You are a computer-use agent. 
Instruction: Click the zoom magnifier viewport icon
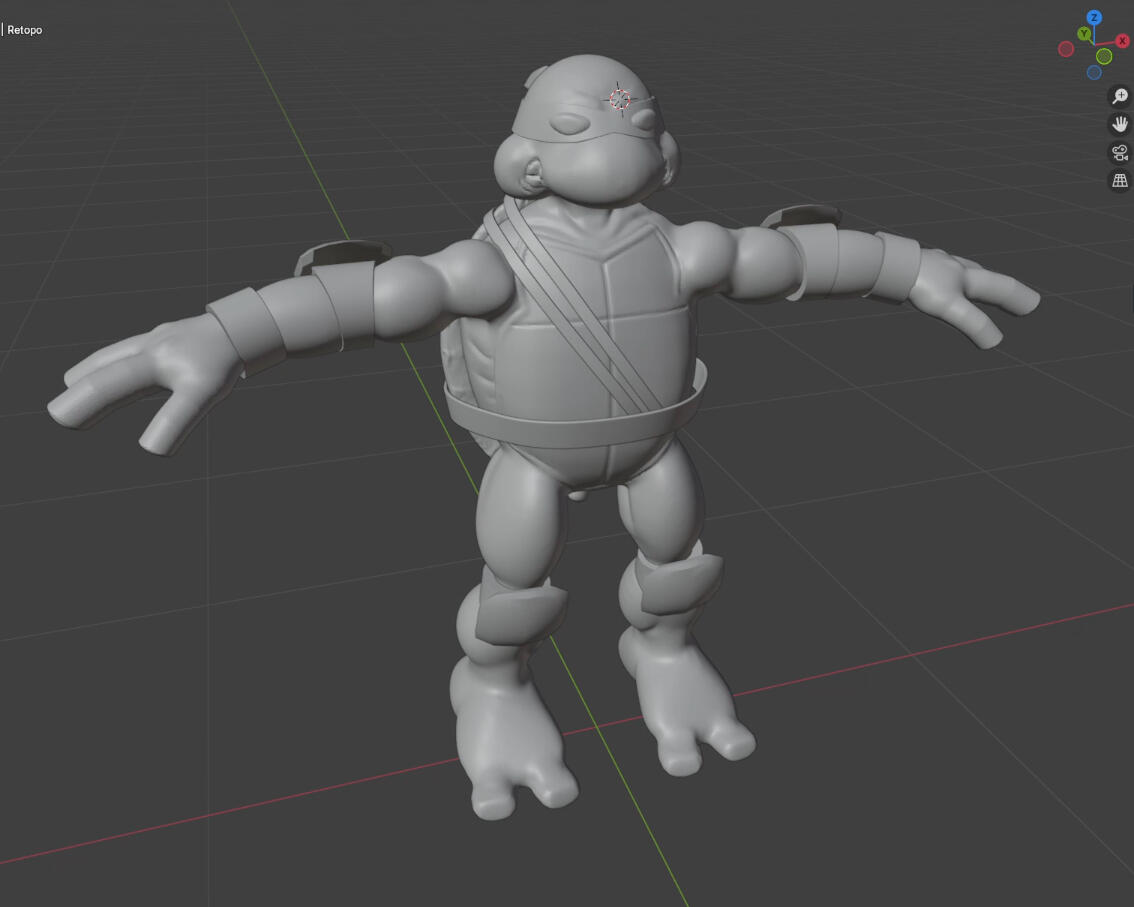(1120, 96)
